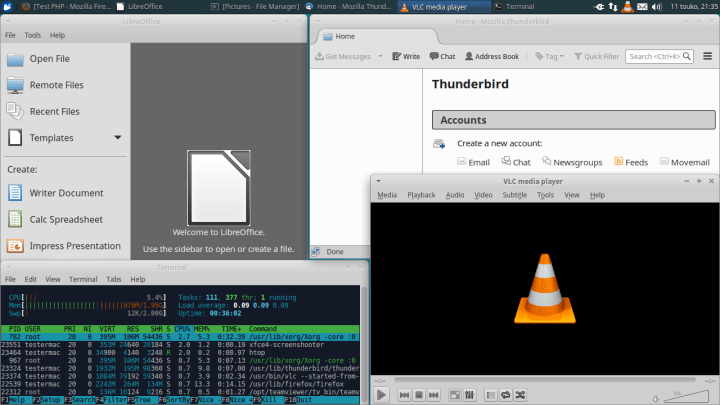Open Thunderbird hamburger application menu
Screen dimensions: 720x405
click(x=706, y=57)
